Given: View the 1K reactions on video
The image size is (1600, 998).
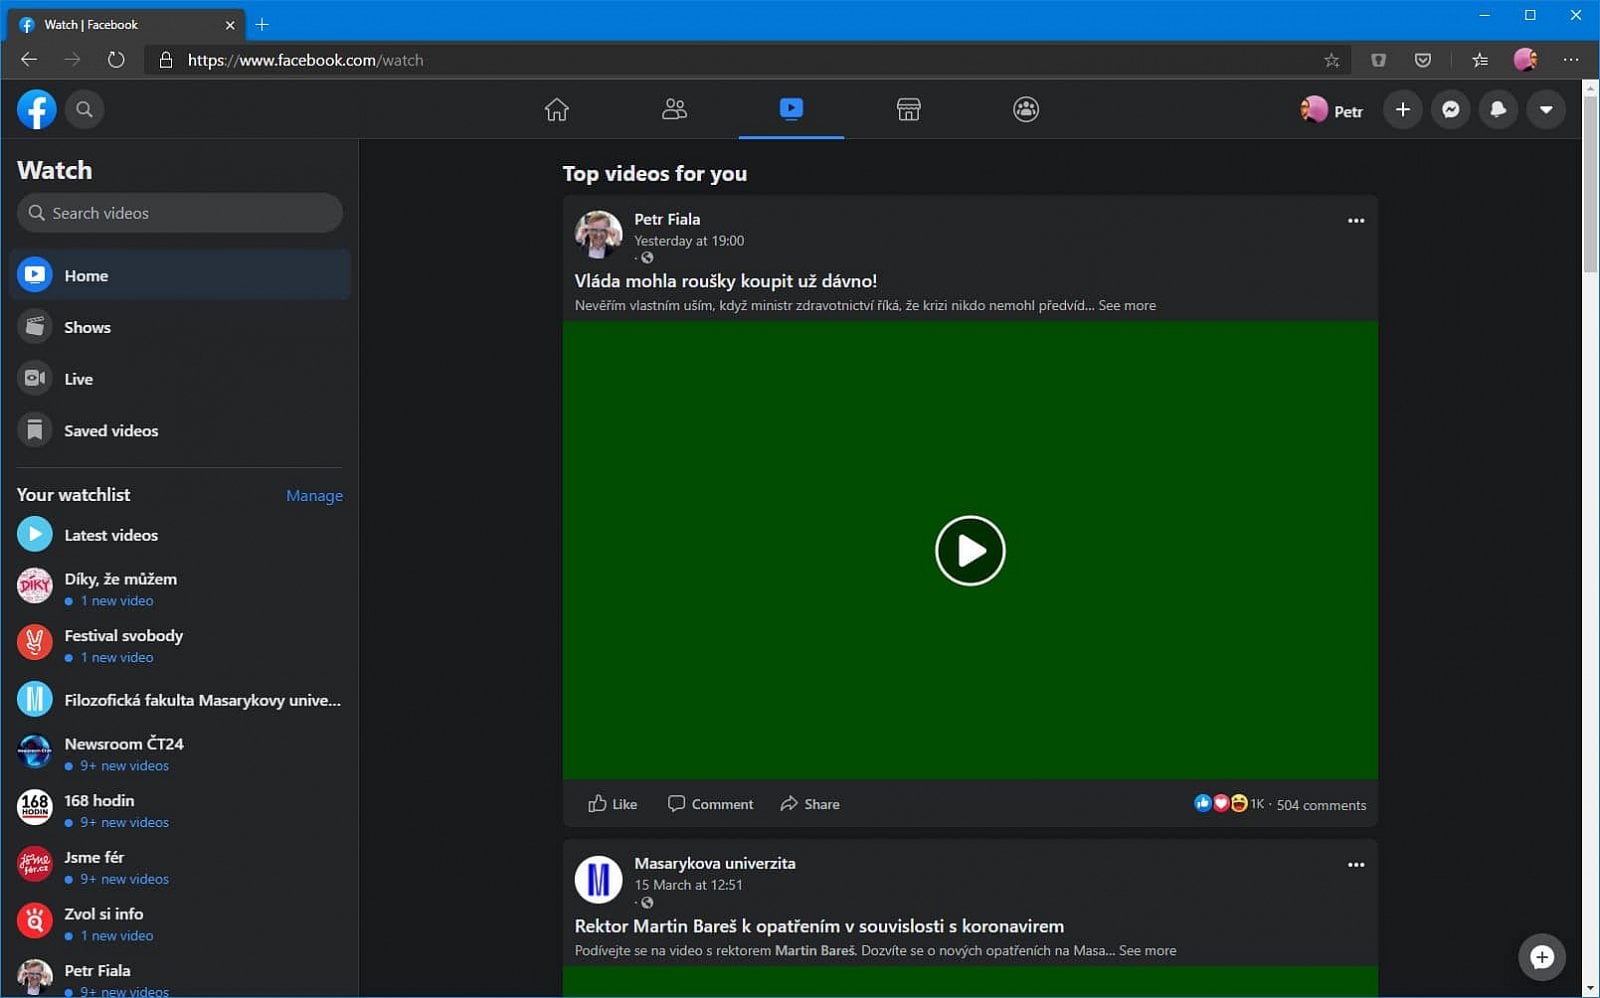Looking at the screenshot, I should click(1229, 804).
